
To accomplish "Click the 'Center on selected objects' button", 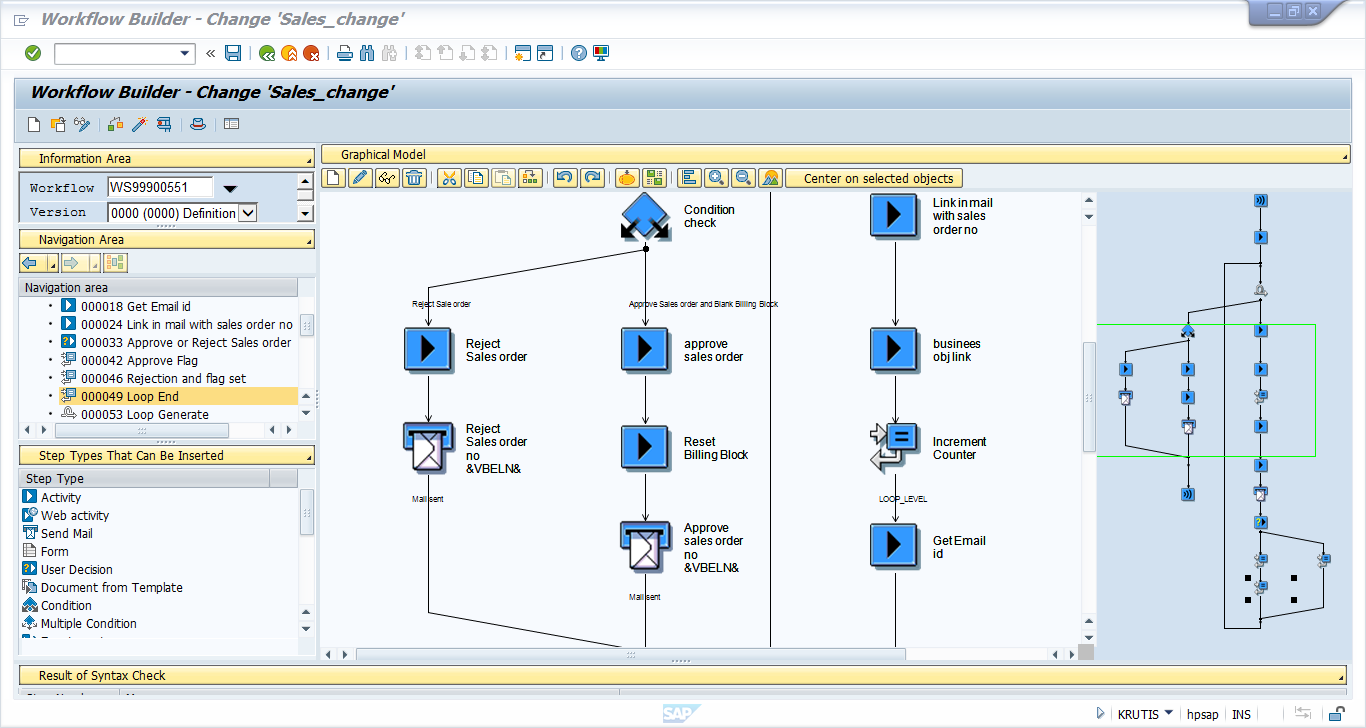I will point(874,177).
